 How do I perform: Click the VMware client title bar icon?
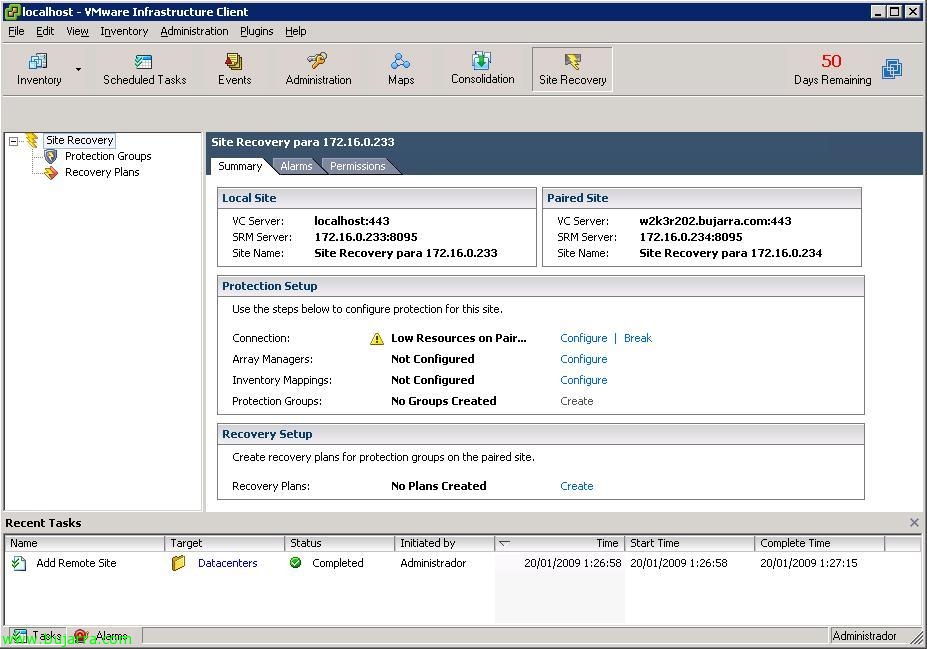point(12,11)
